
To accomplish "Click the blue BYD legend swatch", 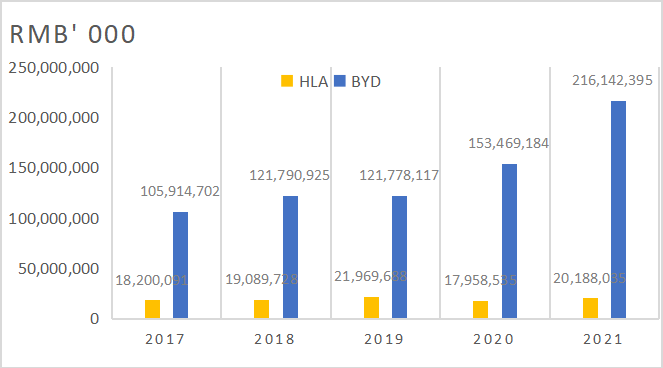I will coord(340,81).
